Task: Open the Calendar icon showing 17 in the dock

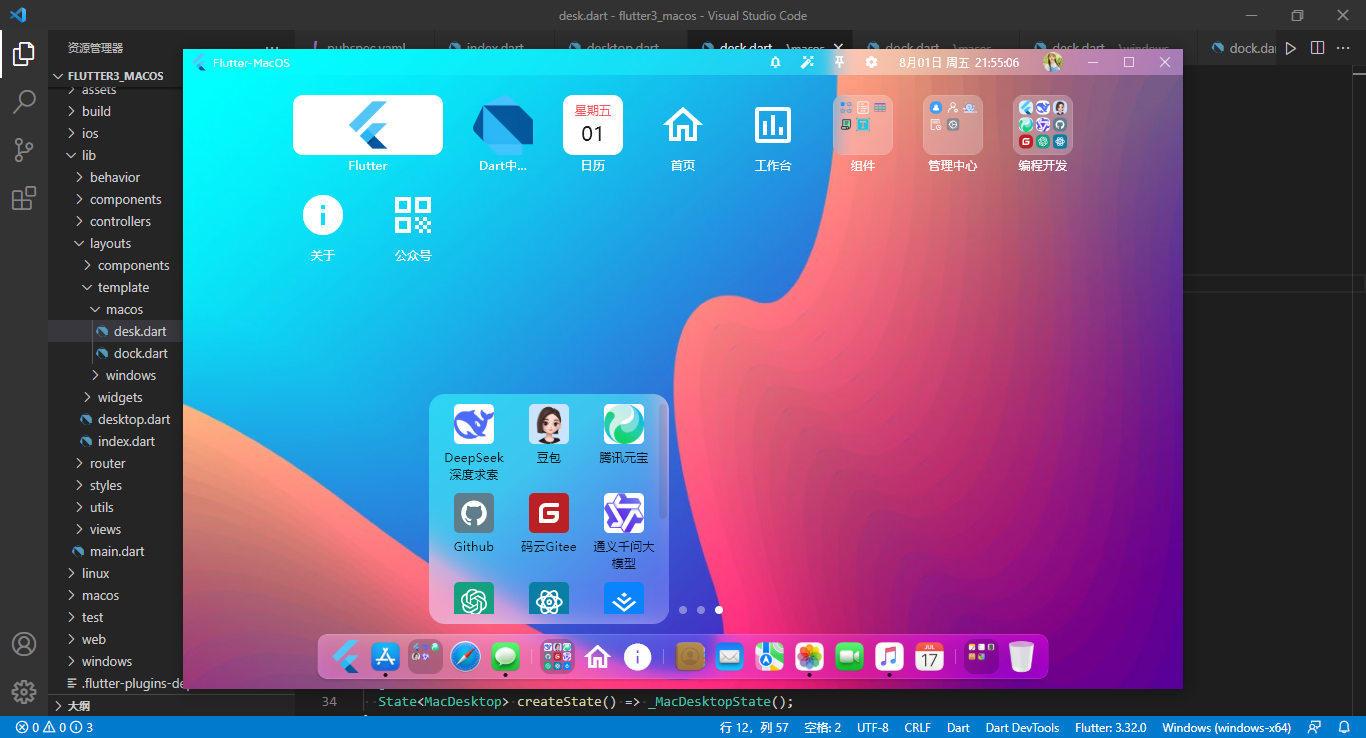Action: (930, 656)
